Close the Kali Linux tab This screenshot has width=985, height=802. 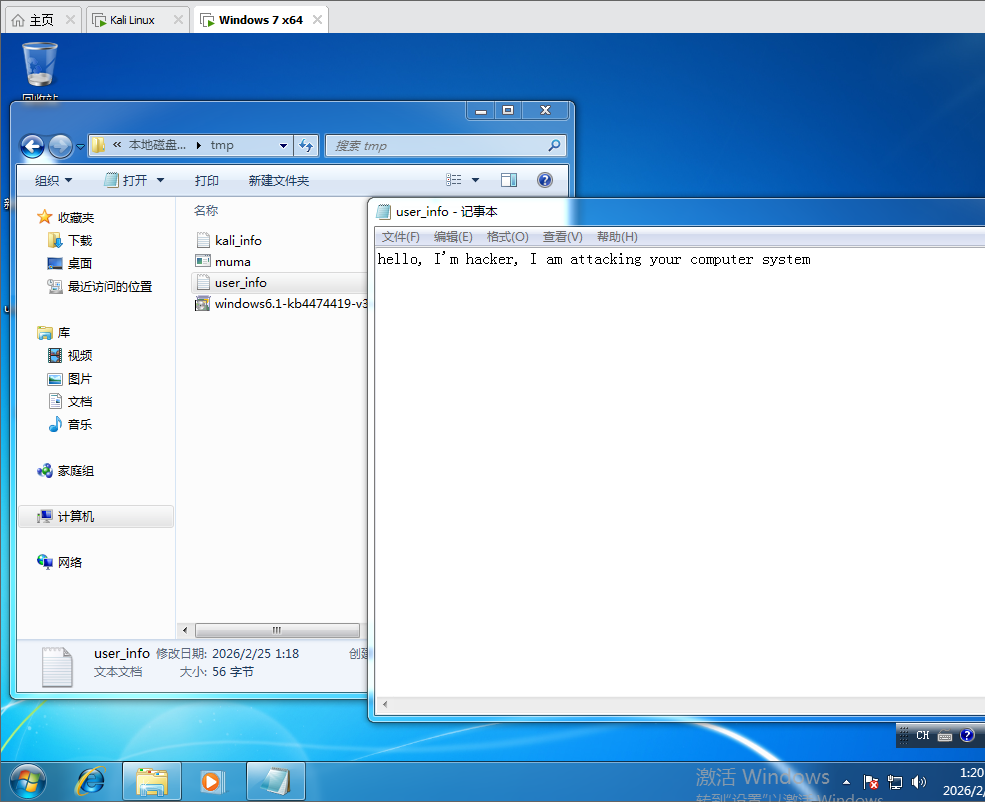click(178, 20)
